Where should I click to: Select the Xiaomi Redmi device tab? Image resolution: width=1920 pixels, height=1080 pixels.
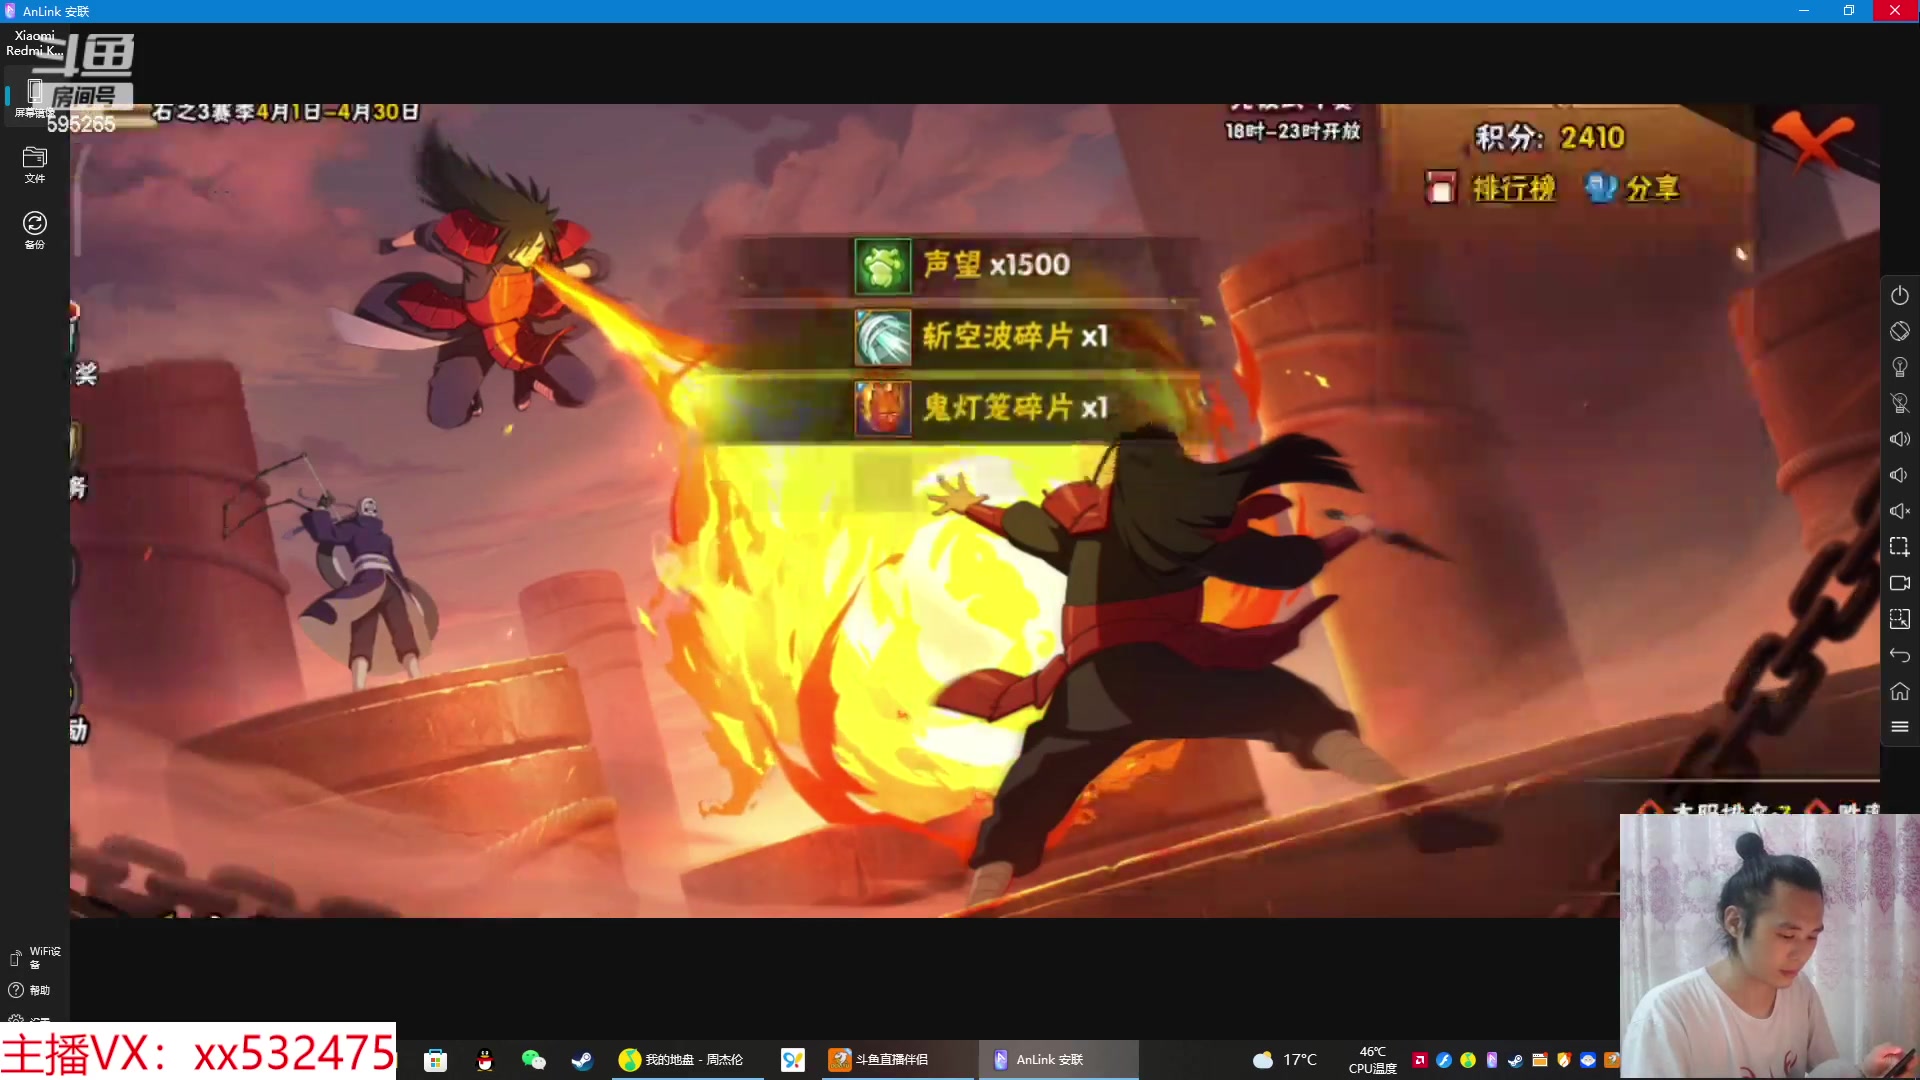tap(35, 43)
